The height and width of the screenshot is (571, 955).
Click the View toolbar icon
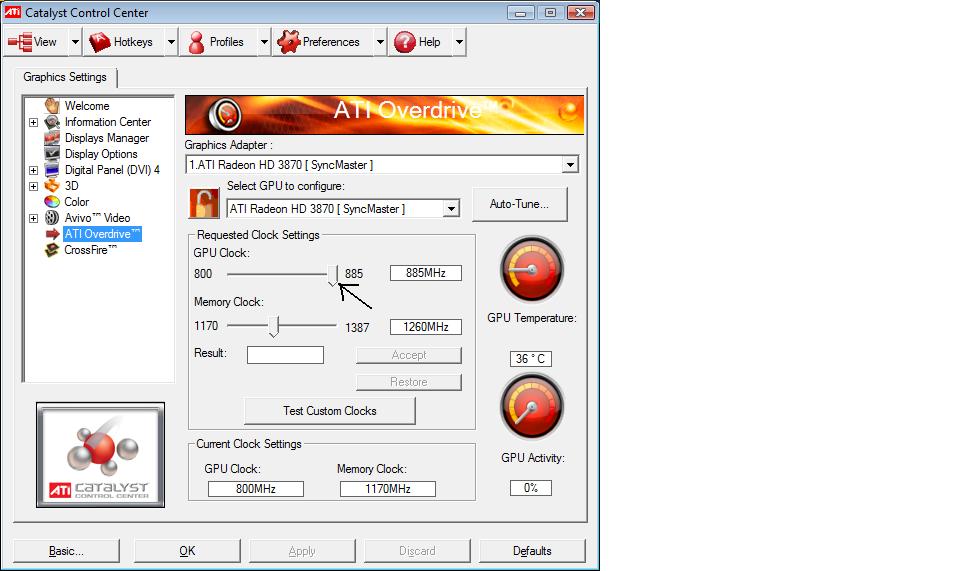point(20,42)
